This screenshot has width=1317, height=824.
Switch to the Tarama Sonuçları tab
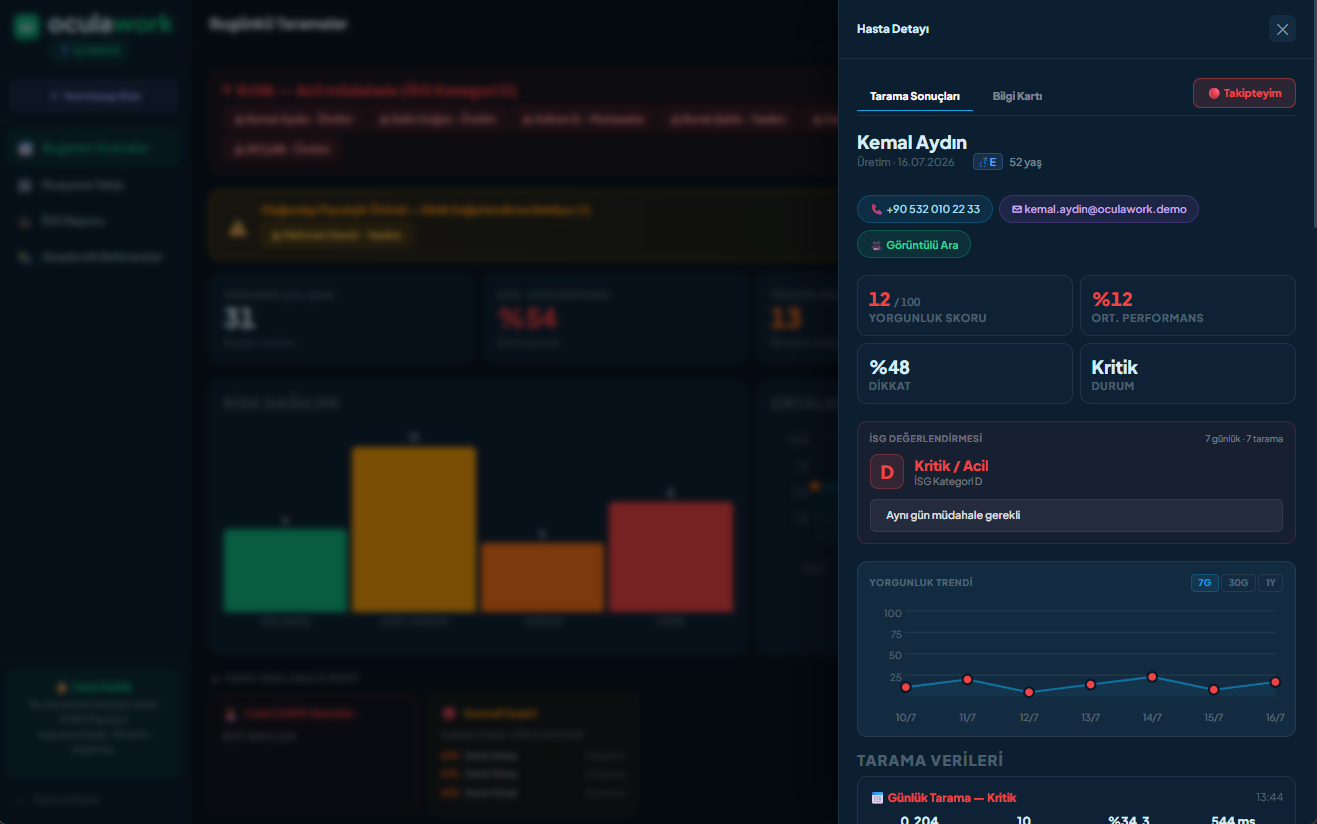coord(915,96)
